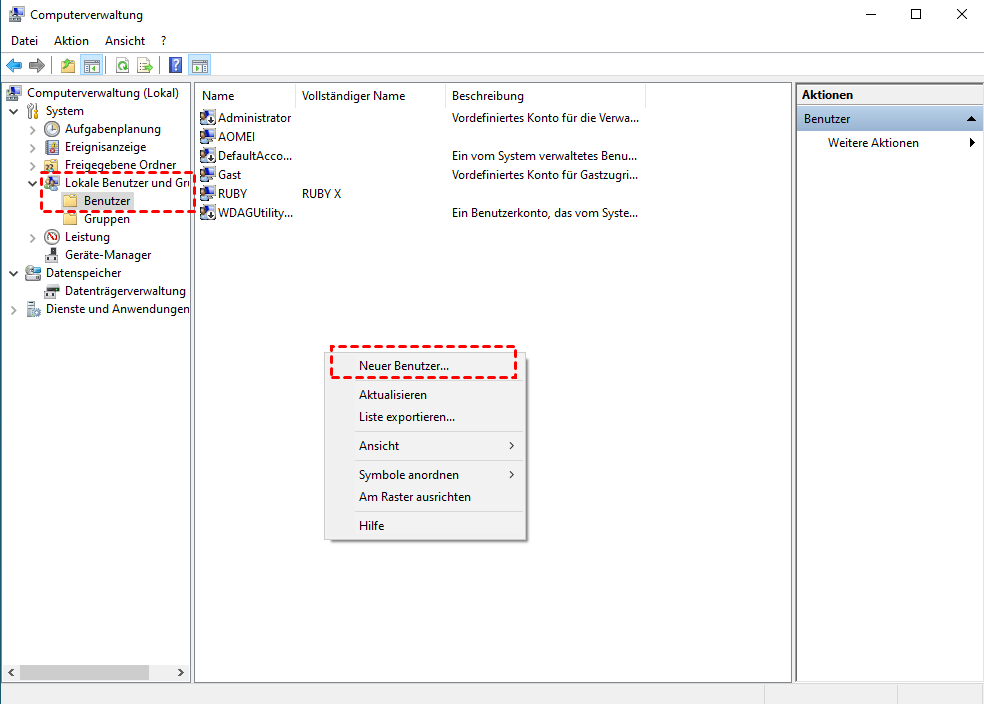Choose Aktualisieren from context menu
The image size is (984, 704).
[x=425, y=395]
